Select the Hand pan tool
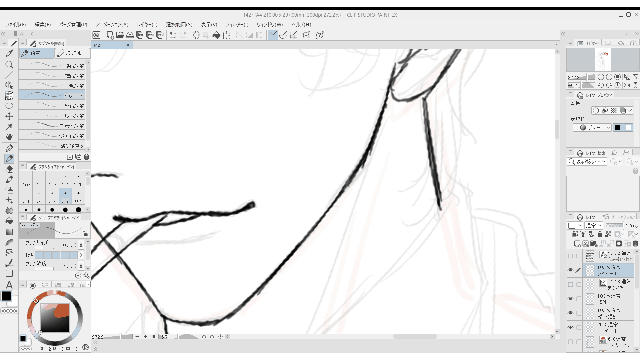 pyautogui.click(x=9, y=137)
